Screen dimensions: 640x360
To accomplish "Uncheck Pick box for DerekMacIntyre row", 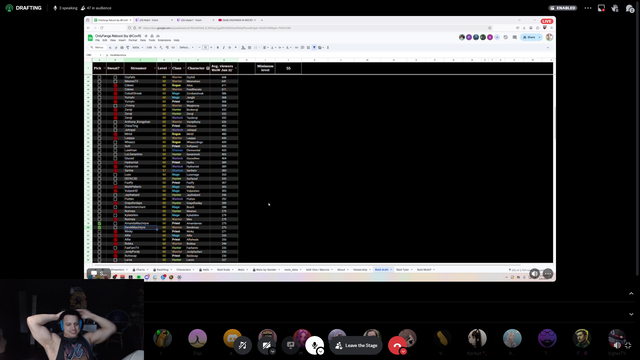I will tap(99, 227).
